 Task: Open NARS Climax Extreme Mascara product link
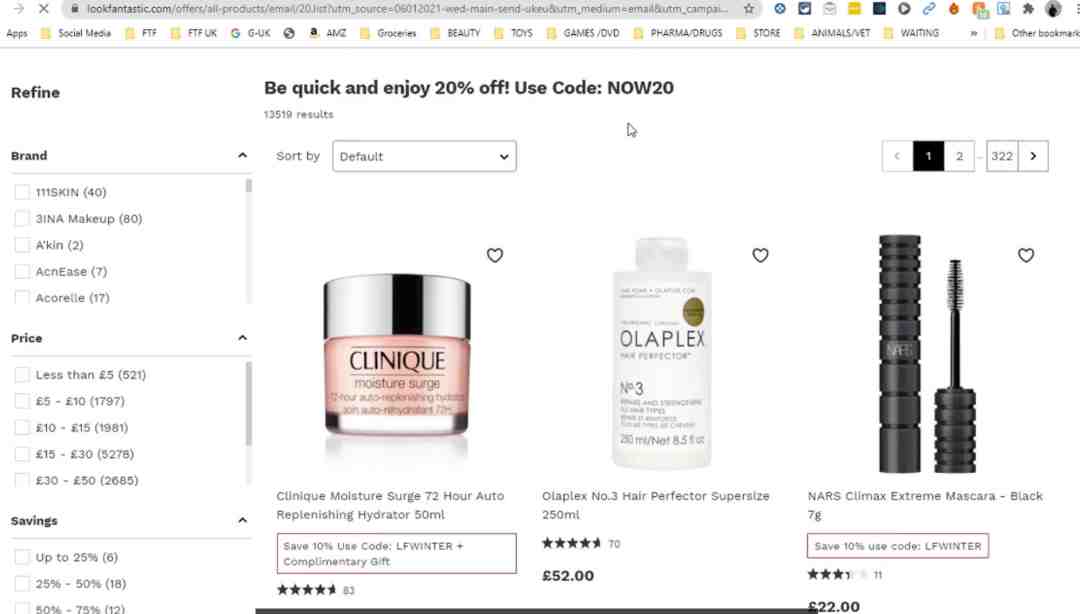925,505
